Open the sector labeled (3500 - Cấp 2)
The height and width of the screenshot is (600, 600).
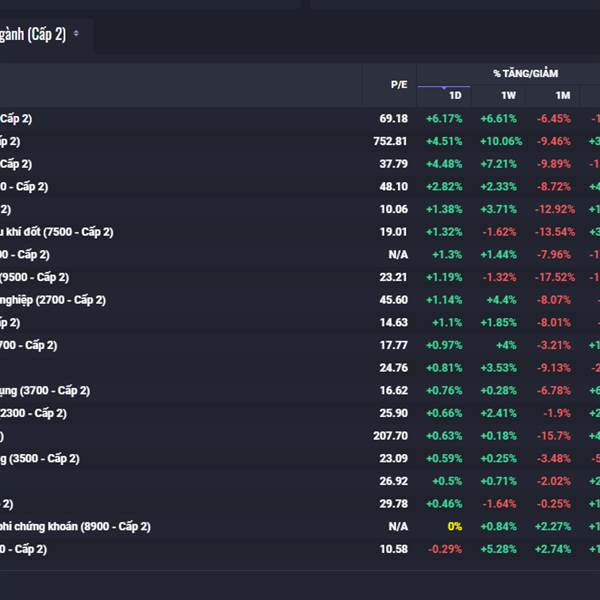coord(40,458)
